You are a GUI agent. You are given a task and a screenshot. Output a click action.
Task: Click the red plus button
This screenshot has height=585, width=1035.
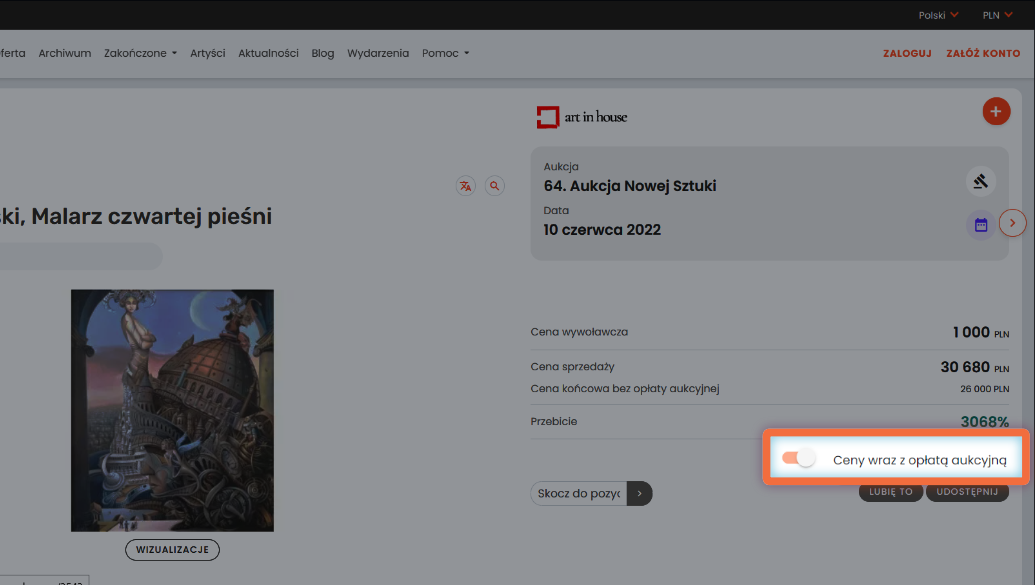tap(996, 112)
